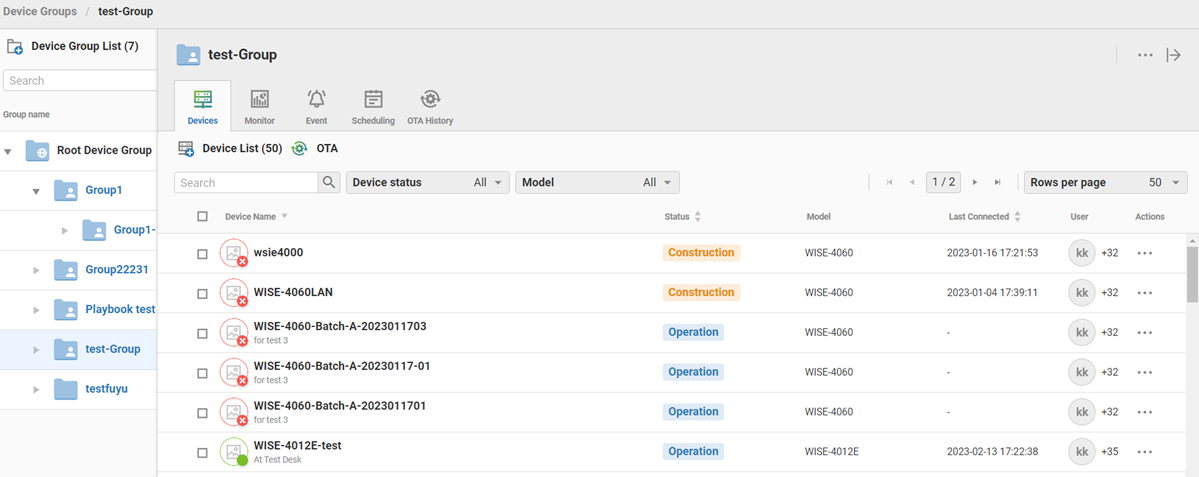Click the device list vertical scrollbar

(1192, 270)
